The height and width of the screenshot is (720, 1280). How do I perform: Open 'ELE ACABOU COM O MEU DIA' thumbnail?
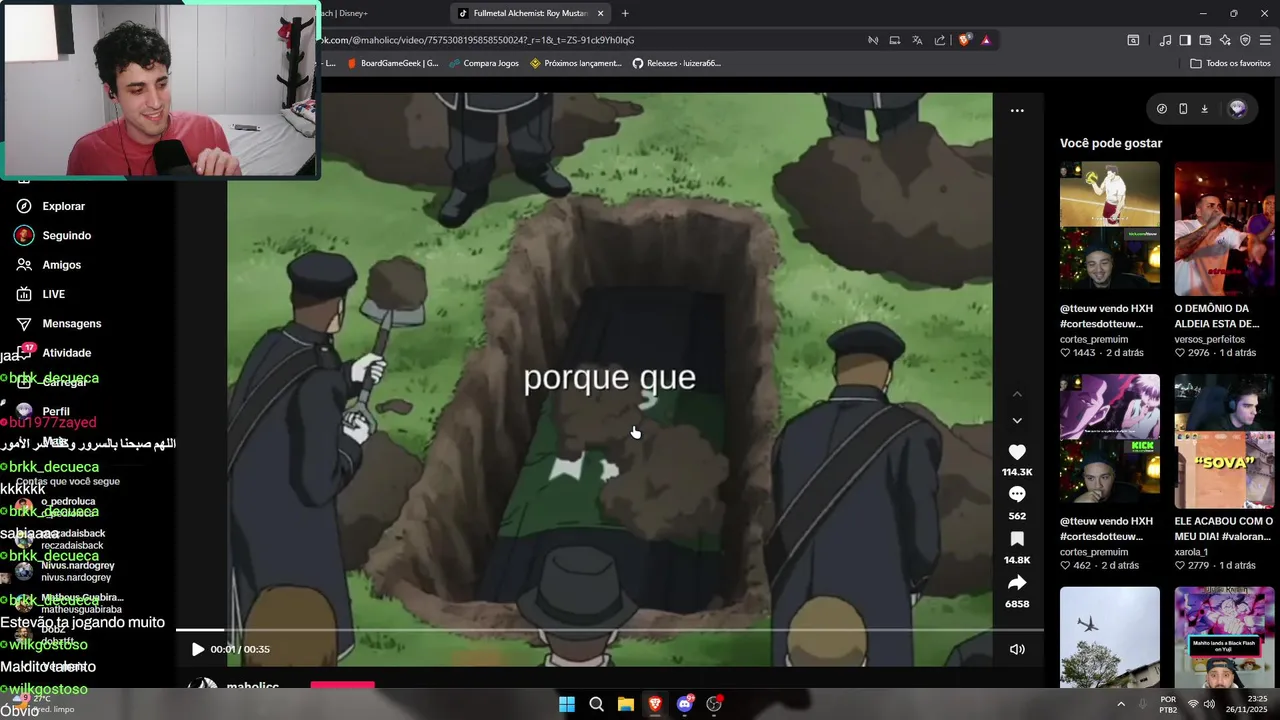tap(1224, 441)
